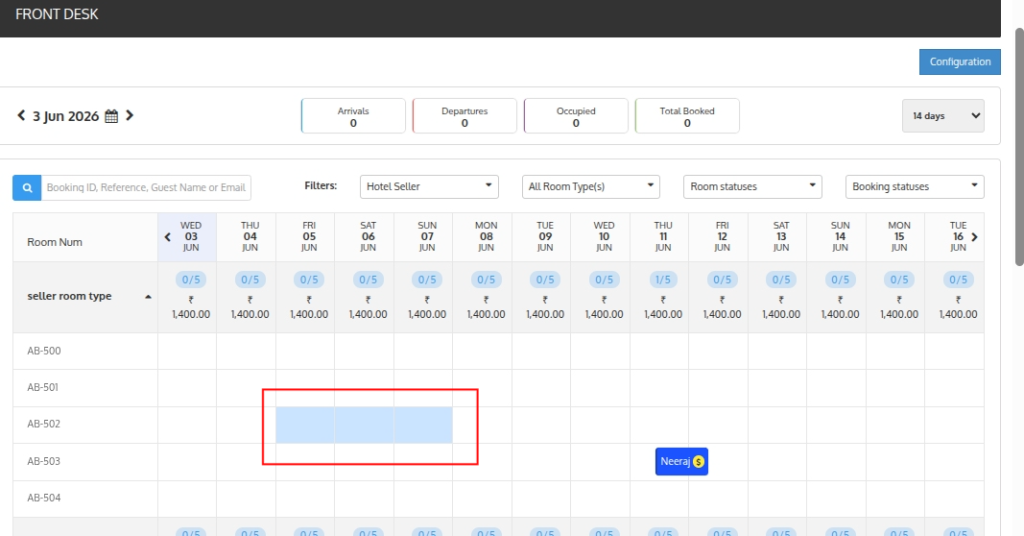
Task: Click the 1,400.00 rate under THU 11
Action: [663, 314]
